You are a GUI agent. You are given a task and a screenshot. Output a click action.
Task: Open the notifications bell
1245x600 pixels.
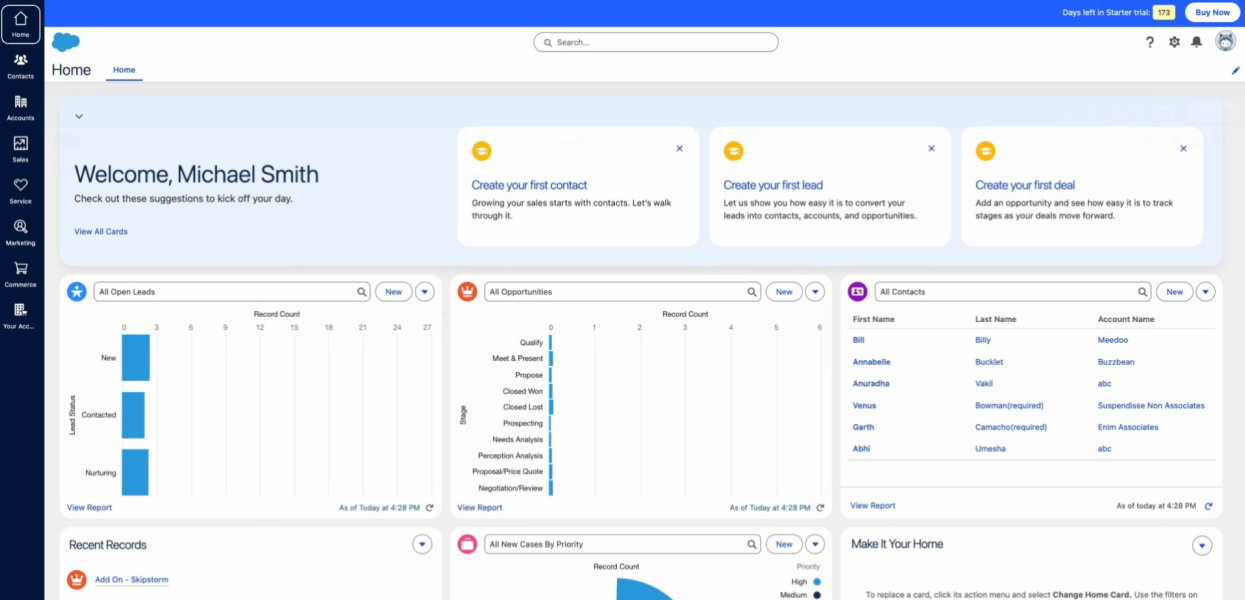click(1196, 42)
